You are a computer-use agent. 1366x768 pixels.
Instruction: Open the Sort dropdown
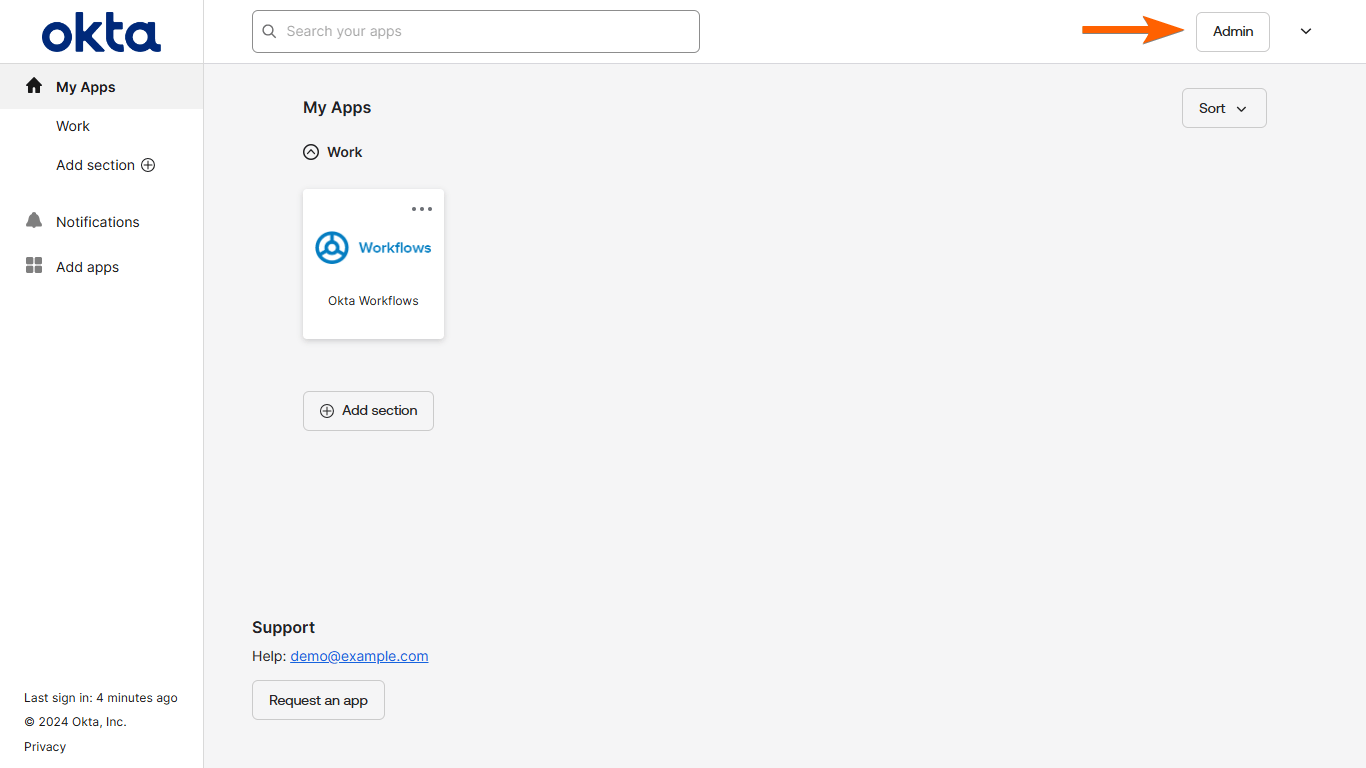pyautogui.click(x=1224, y=108)
